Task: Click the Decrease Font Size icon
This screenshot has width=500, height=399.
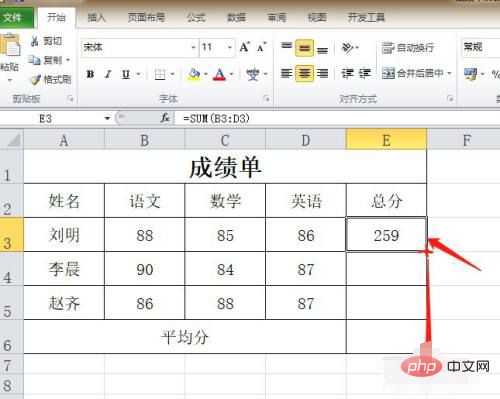Action: (261, 47)
